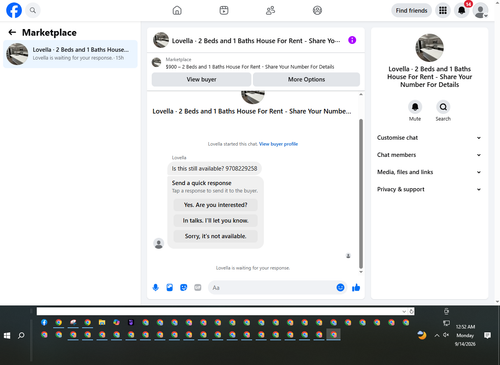500x365 pixels.
Task: Focus the taskbar address toolbar input
Action: [219, 312]
